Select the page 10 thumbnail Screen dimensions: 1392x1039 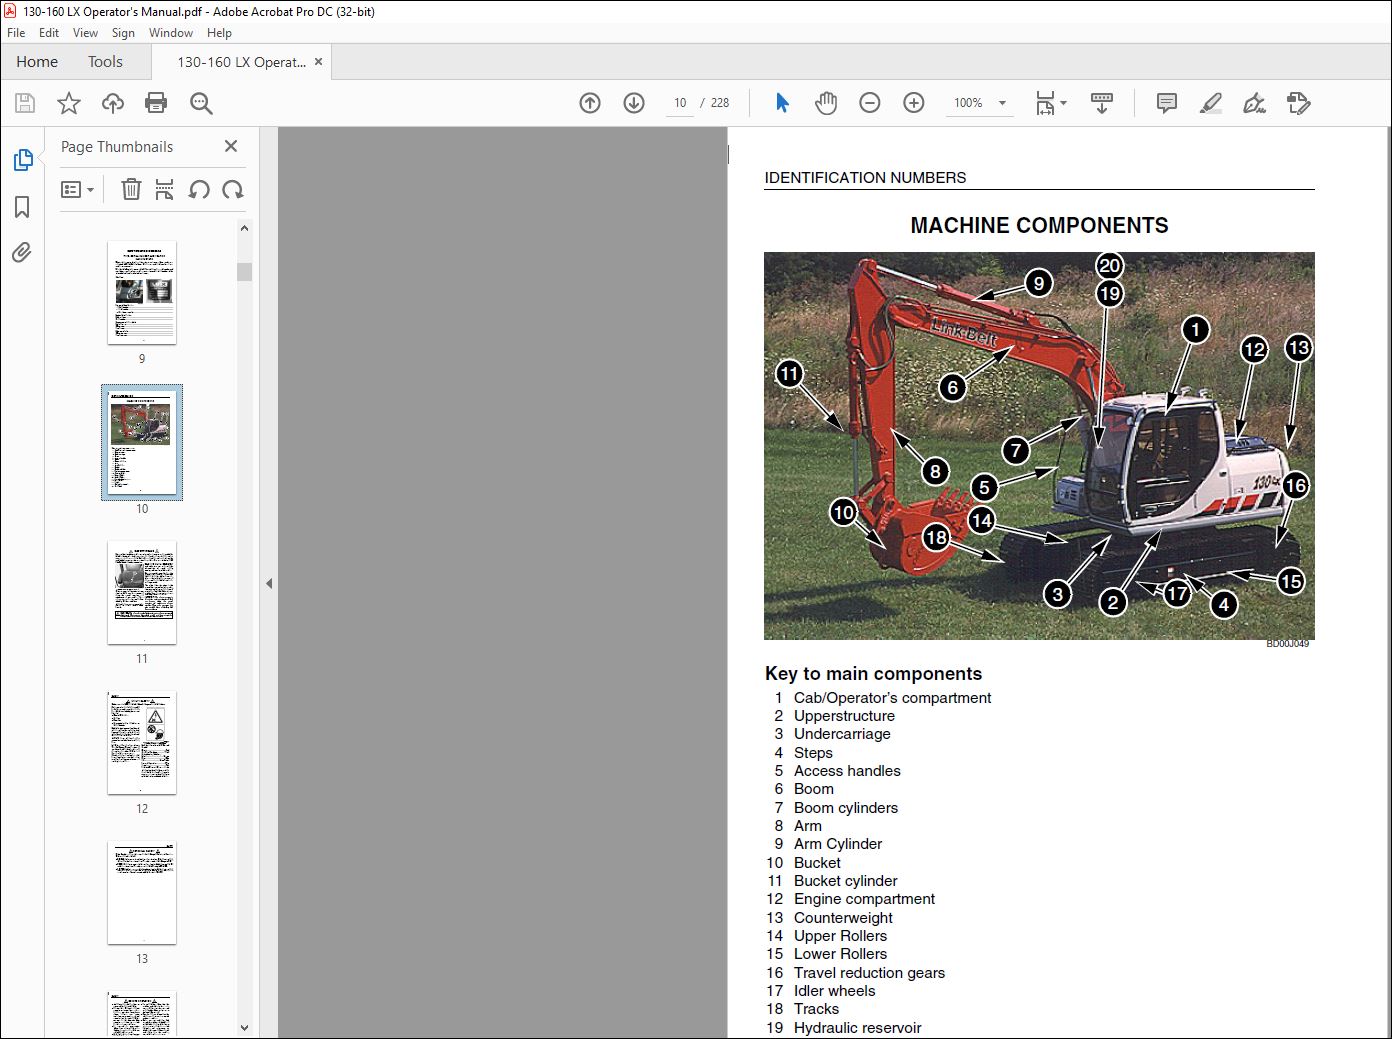coord(142,442)
